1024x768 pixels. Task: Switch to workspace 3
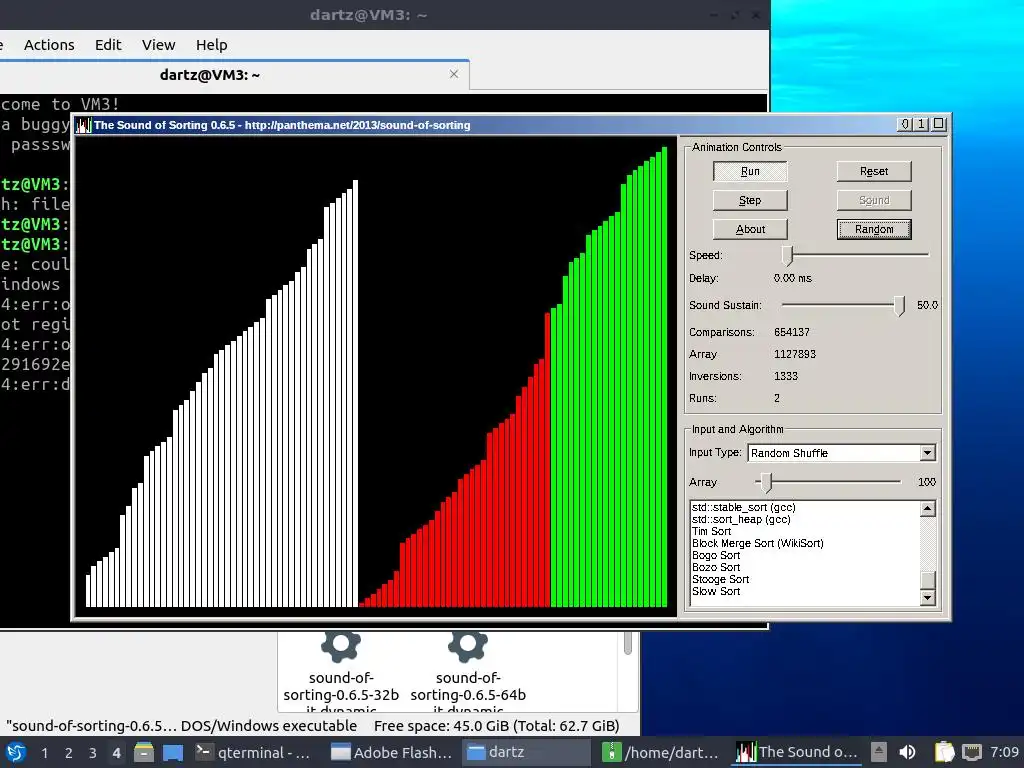click(x=93, y=753)
